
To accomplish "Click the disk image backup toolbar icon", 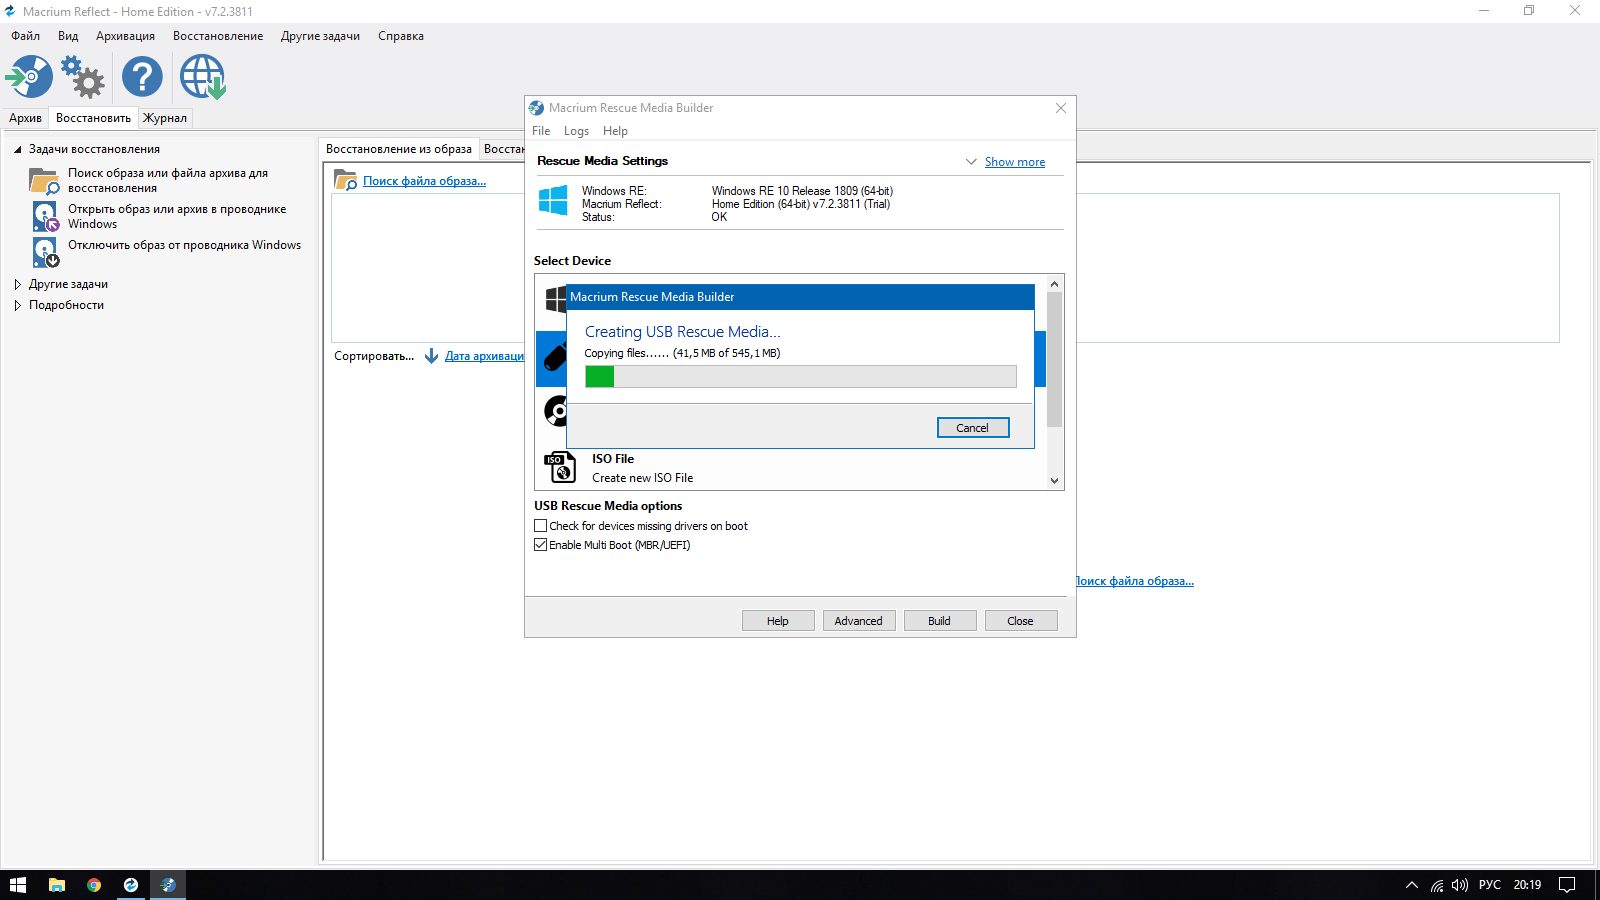I will 30,77.
